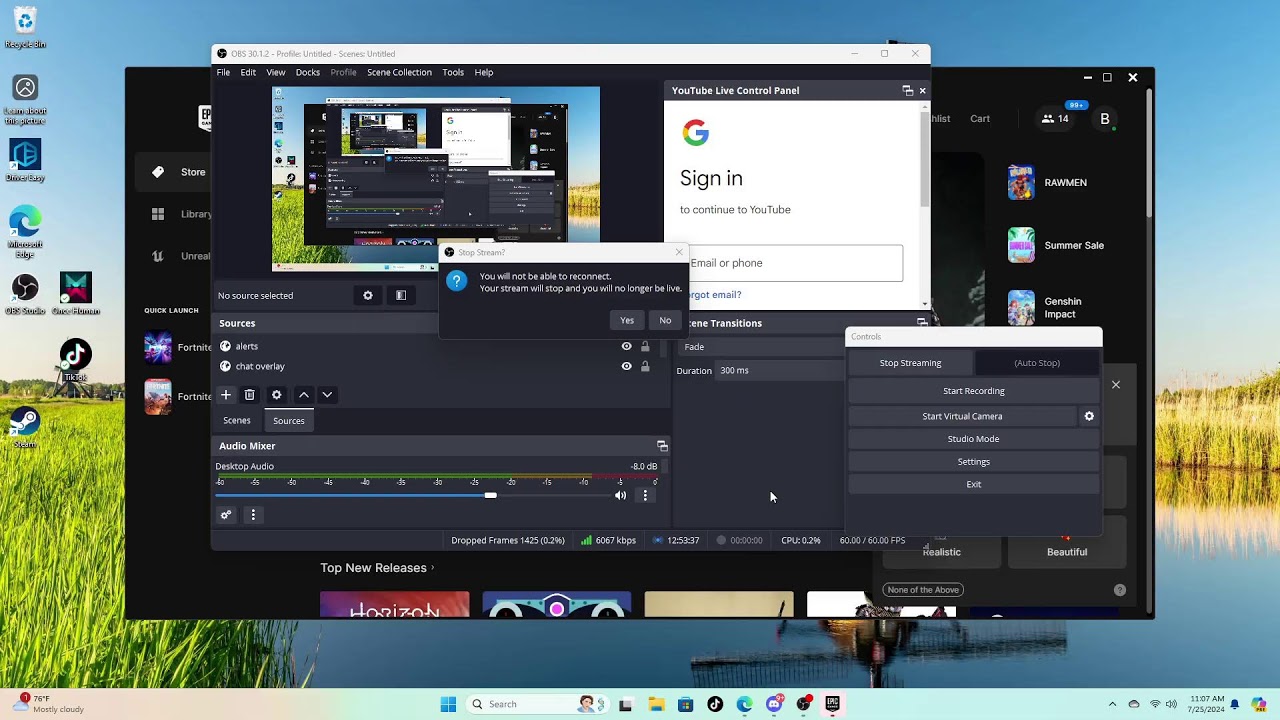Confirm stopping stream with Yes button
This screenshot has width=1280, height=720.
coord(627,320)
